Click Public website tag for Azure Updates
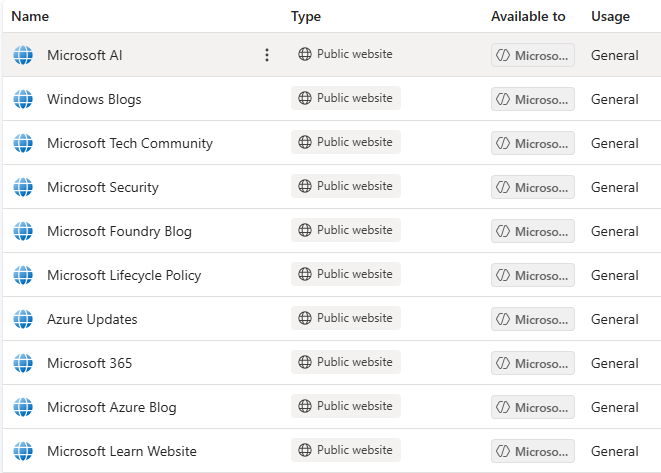 (346, 318)
